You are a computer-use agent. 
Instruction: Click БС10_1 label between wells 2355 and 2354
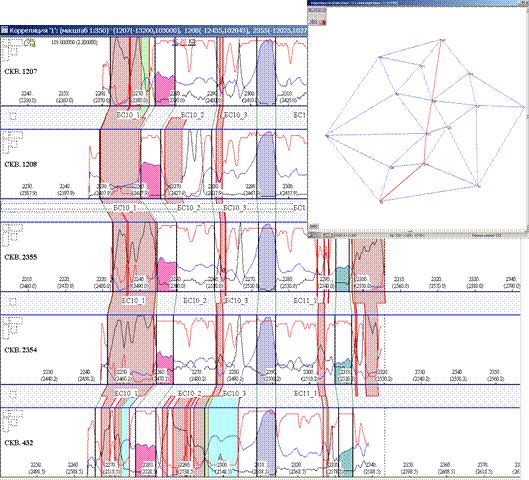134,300
